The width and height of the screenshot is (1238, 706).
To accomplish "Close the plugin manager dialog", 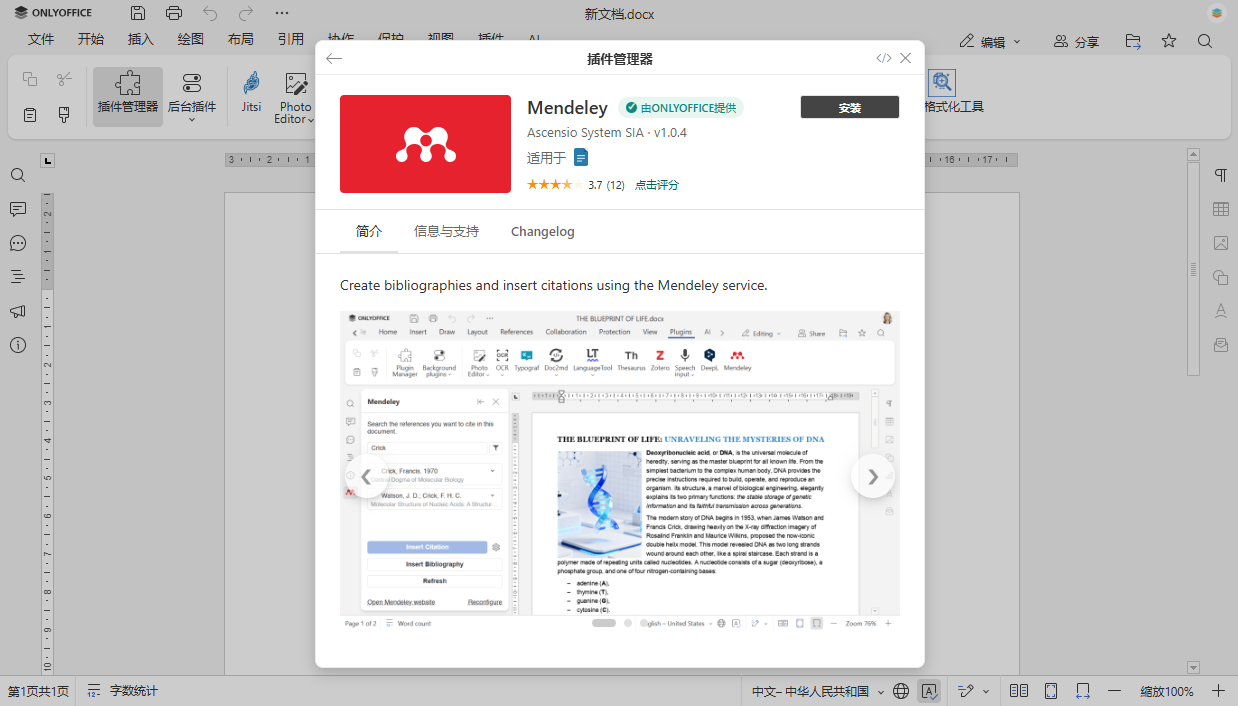I will [x=905, y=58].
